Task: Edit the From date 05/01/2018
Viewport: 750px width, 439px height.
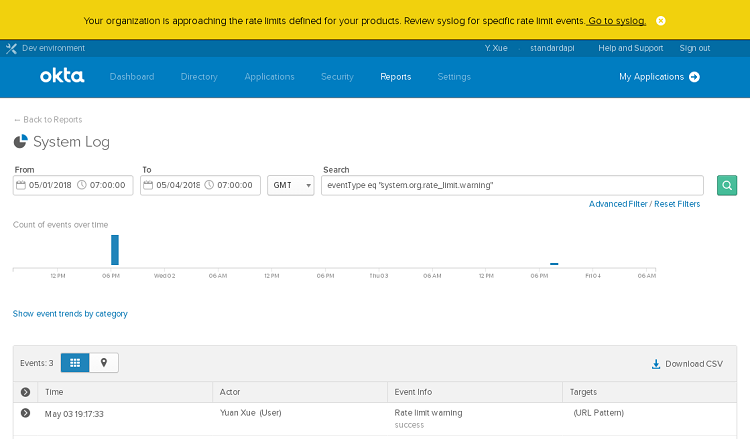Action: pos(50,185)
